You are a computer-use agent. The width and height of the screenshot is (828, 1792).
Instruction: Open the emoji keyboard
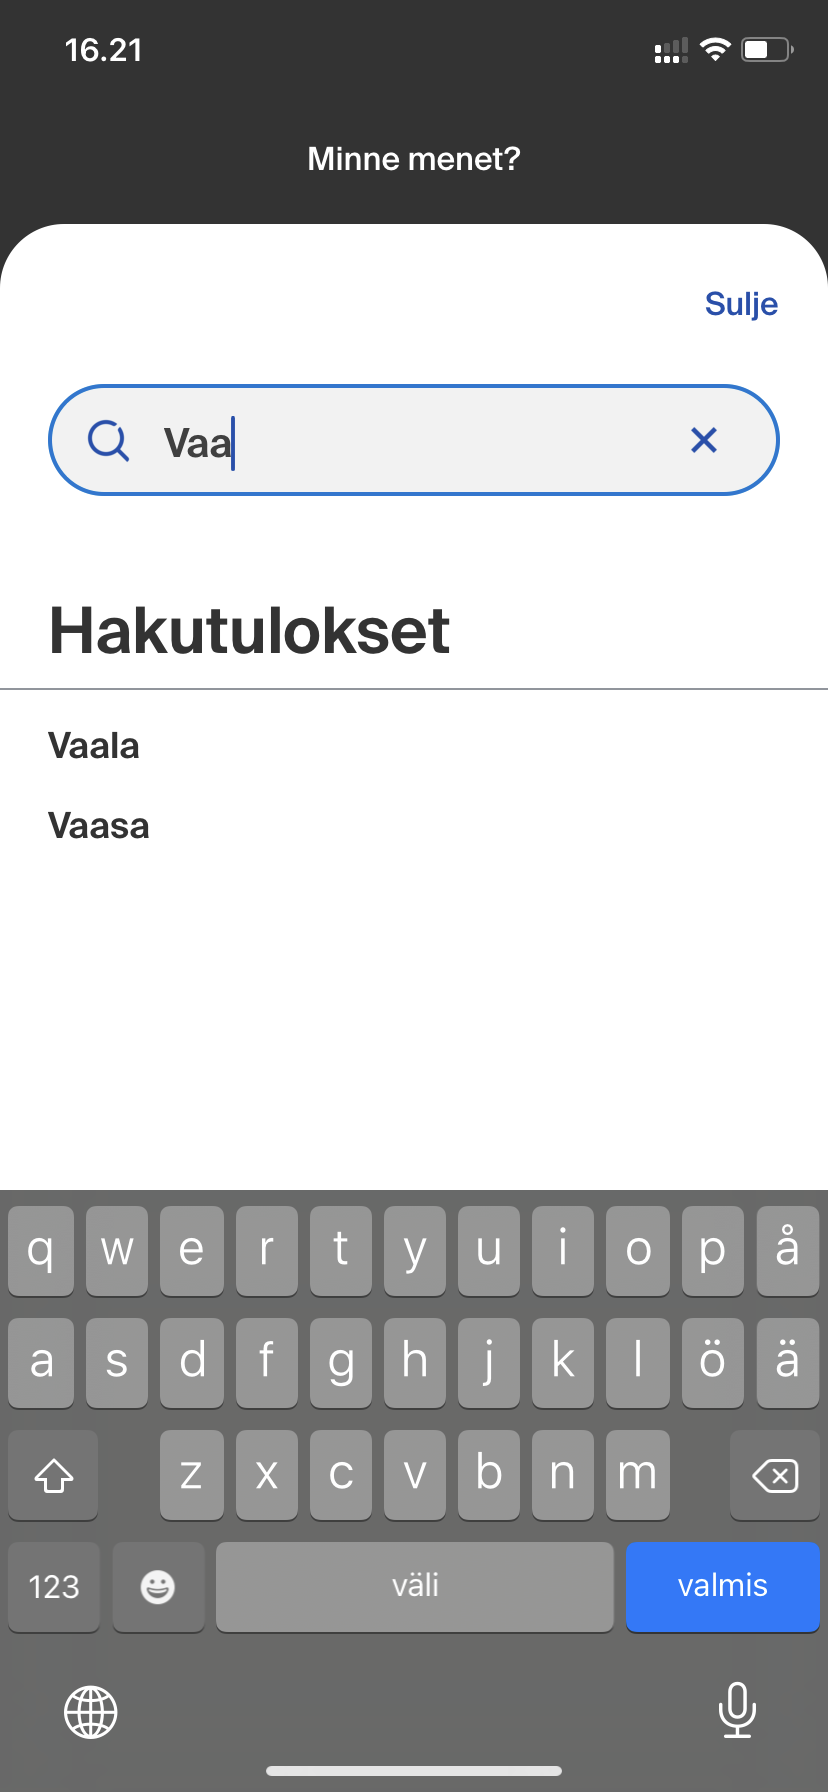click(158, 1586)
